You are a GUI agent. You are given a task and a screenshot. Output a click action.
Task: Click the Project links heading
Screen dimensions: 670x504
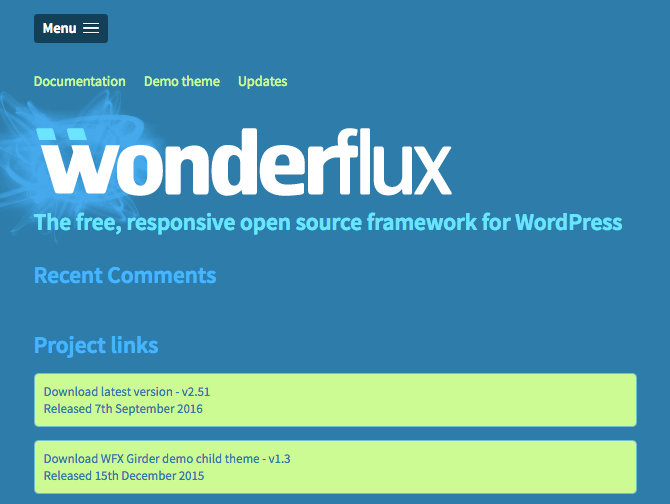(96, 345)
